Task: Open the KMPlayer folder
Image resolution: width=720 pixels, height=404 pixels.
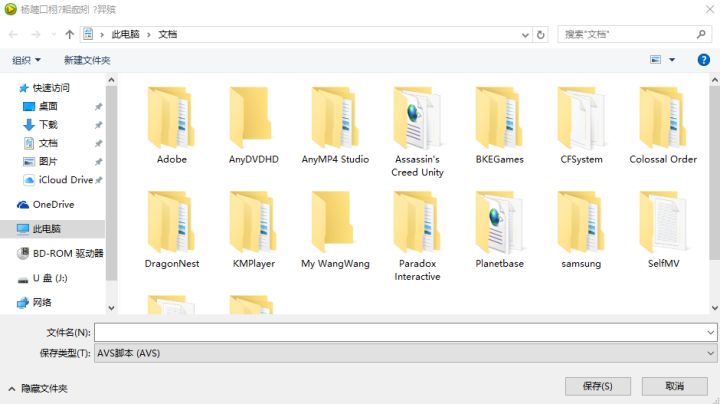Action: (x=253, y=229)
